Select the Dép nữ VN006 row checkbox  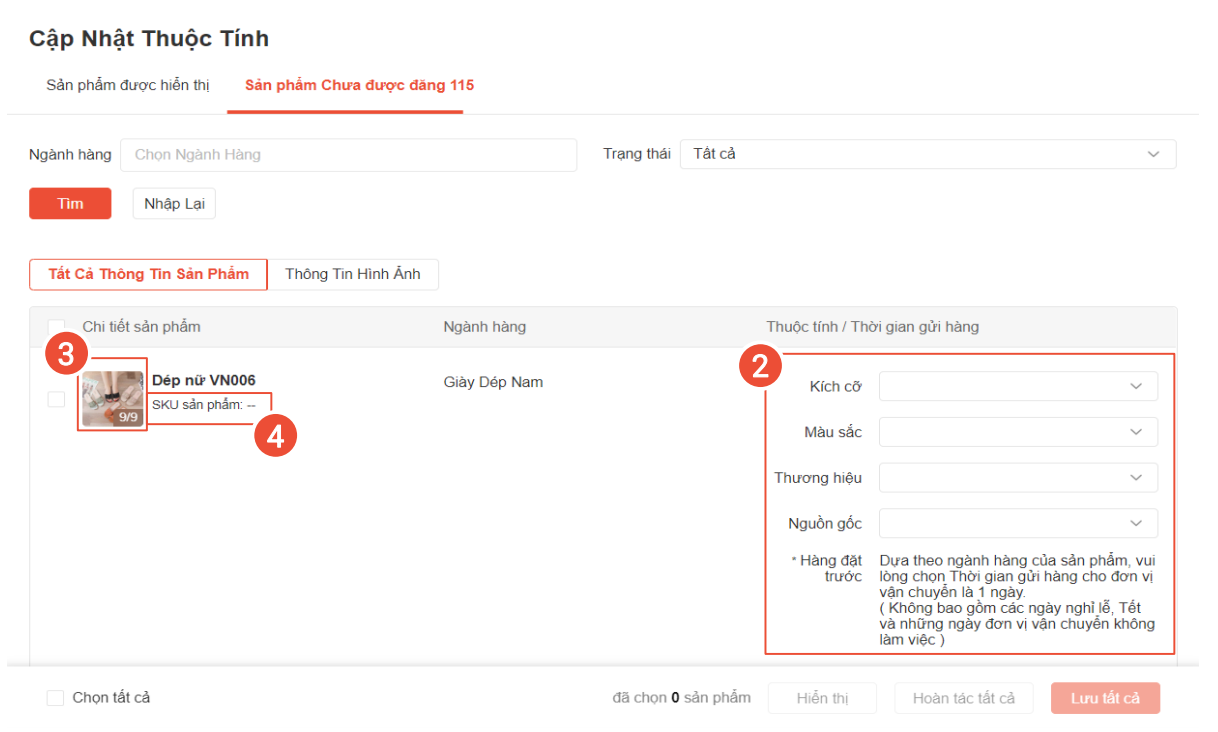point(56,399)
